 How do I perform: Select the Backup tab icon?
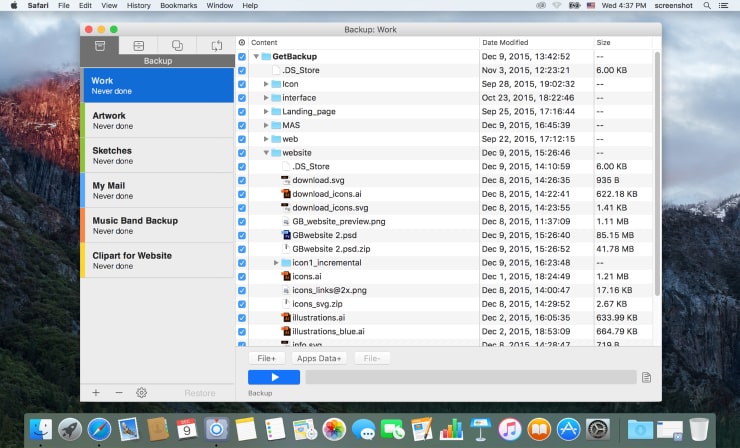100,45
